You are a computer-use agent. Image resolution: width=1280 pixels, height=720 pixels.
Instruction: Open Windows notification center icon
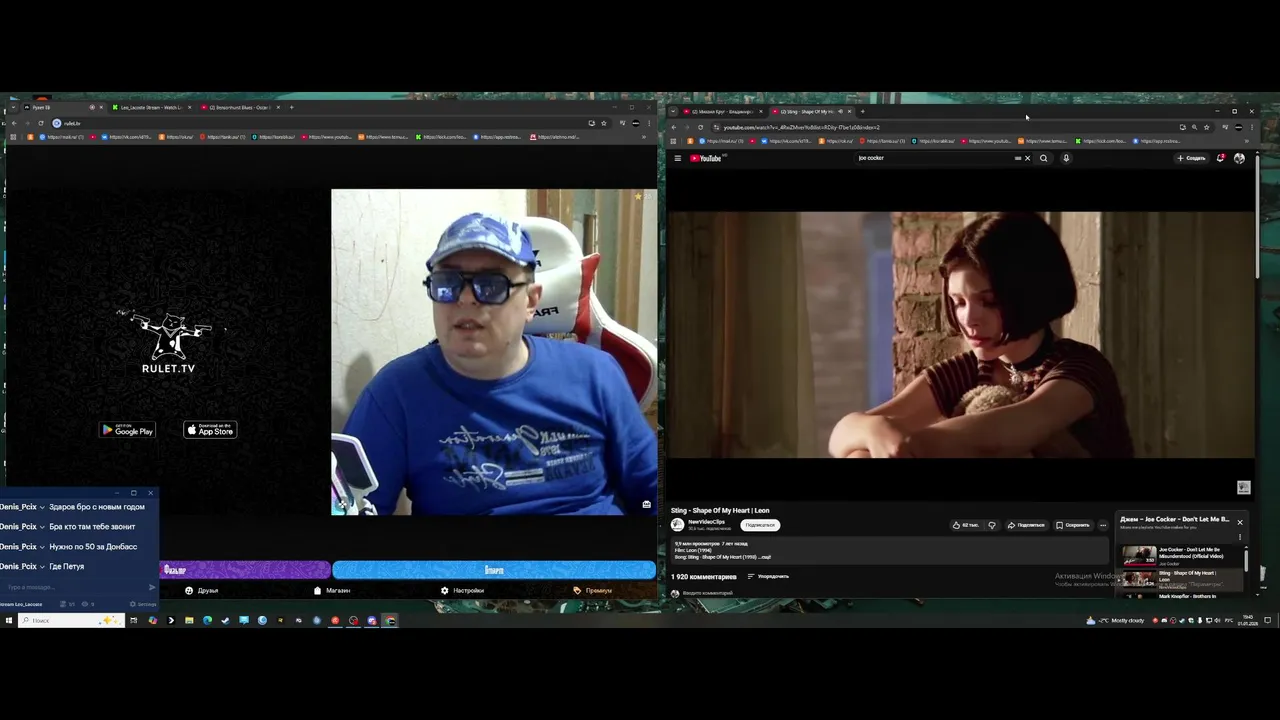tap(1267, 620)
